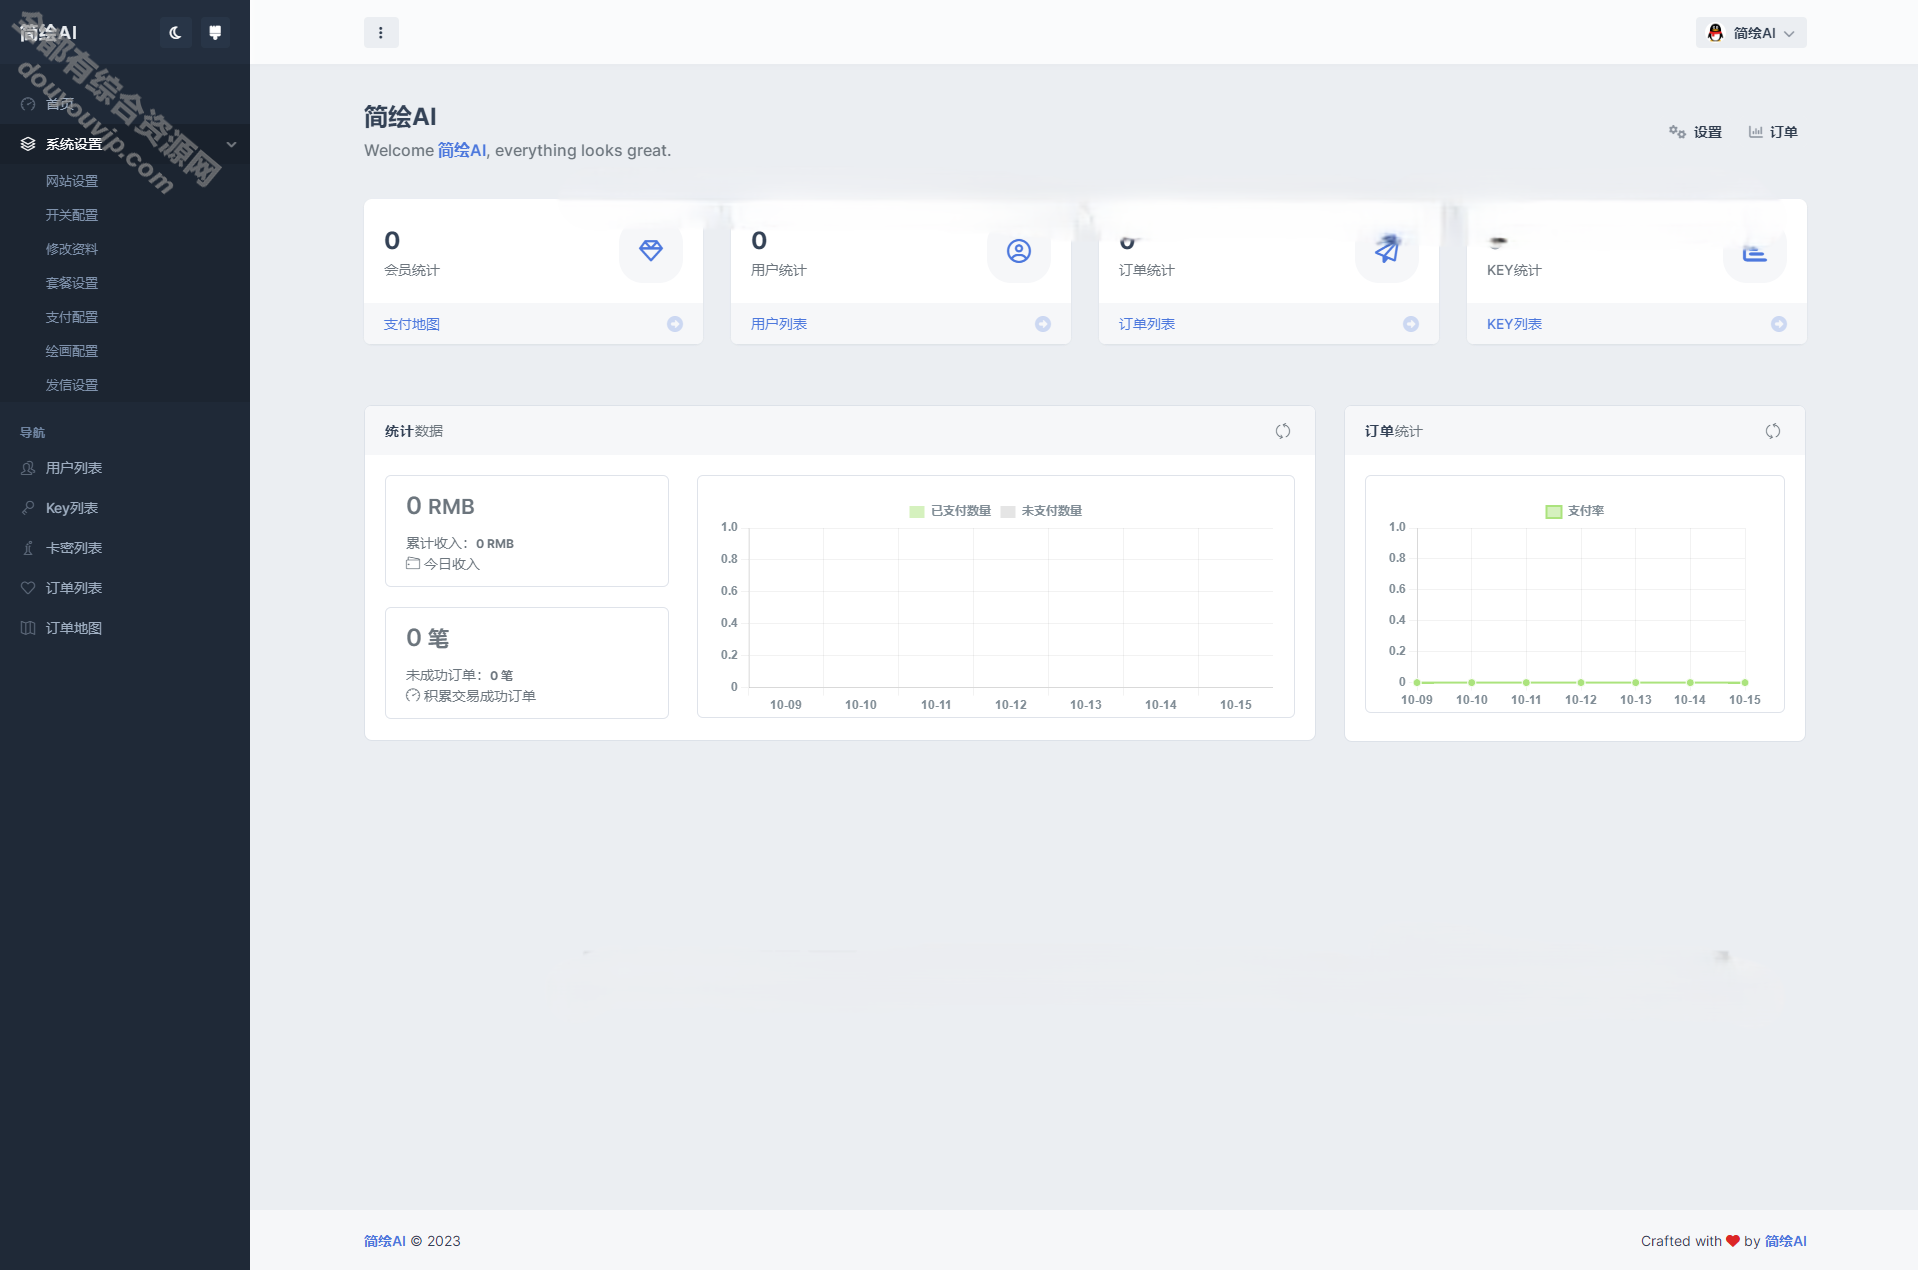Click the arrow icon in KEY列表 card row
The width and height of the screenshot is (1918, 1270).
point(1779,324)
